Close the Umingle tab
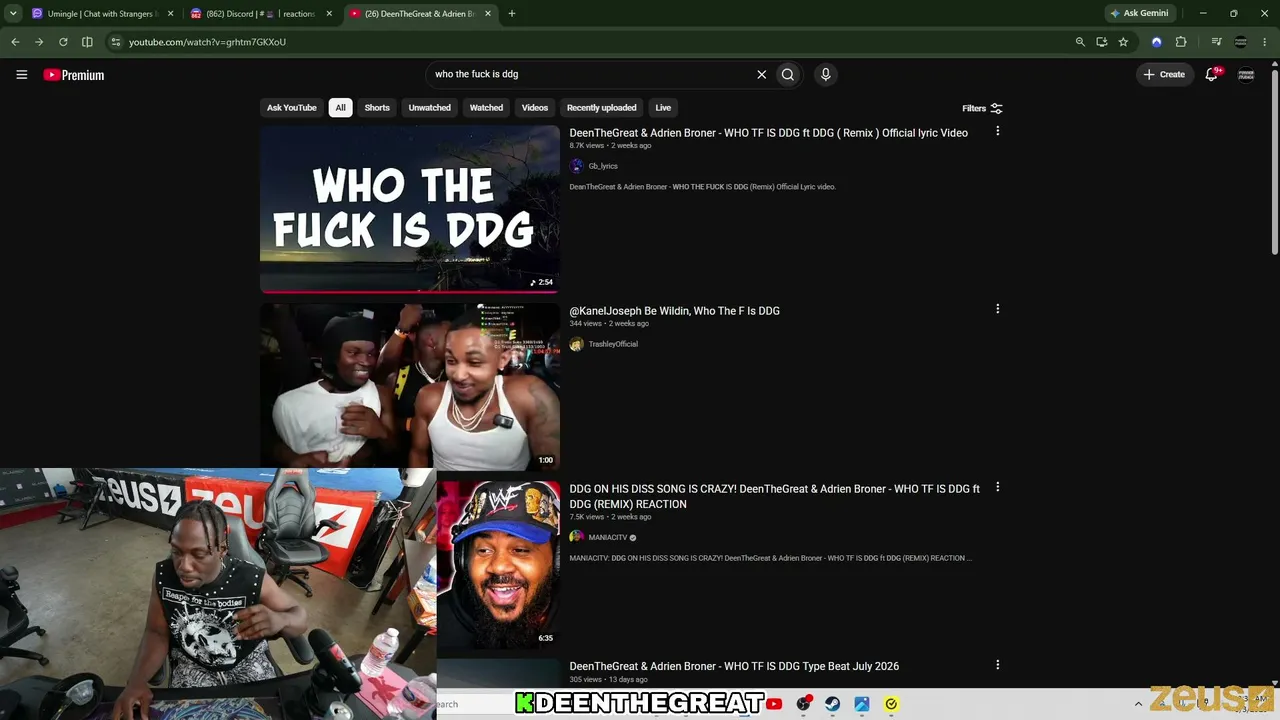This screenshot has width=1280, height=720. pyautogui.click(x=170, y=14)
